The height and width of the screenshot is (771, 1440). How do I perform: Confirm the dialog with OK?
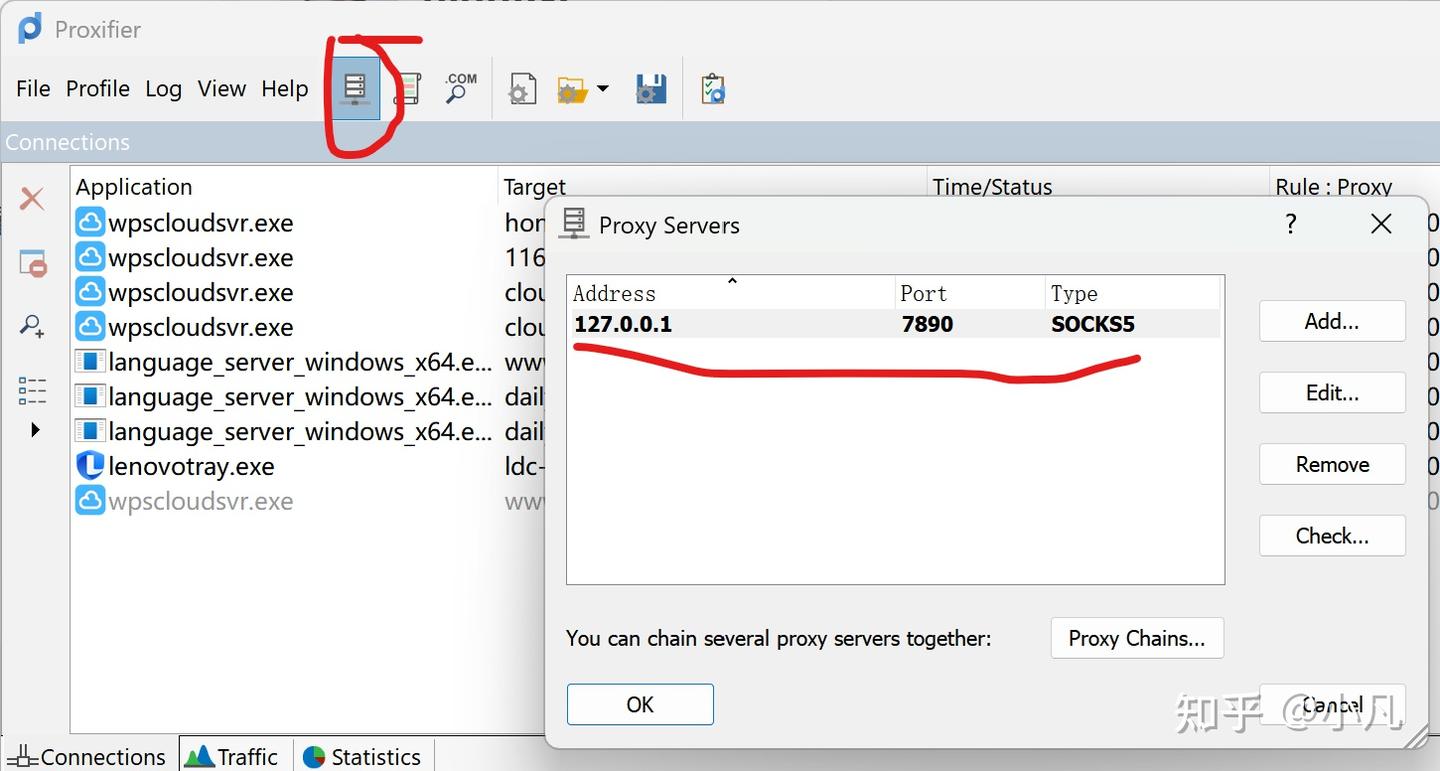click(640, 704)
